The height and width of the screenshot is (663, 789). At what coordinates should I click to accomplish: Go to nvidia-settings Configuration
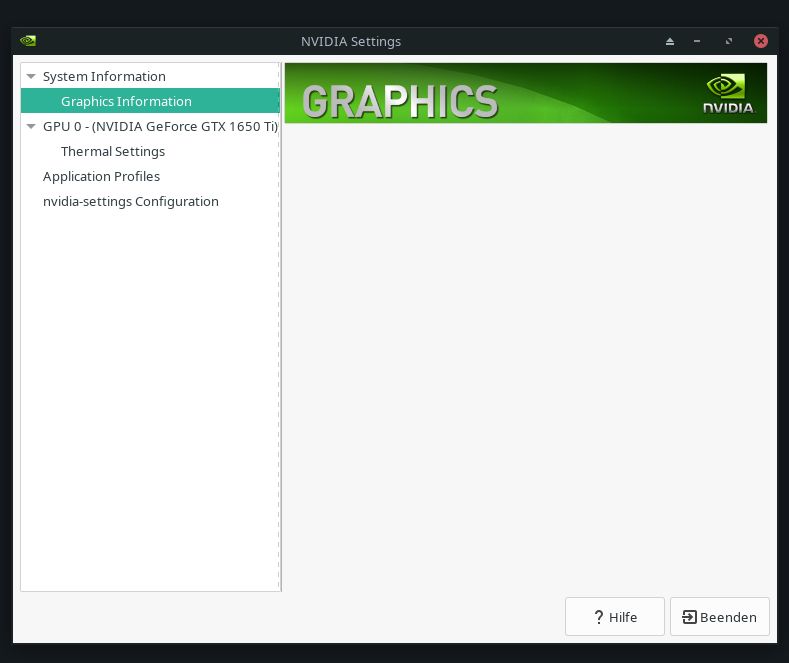coord(130,202)
